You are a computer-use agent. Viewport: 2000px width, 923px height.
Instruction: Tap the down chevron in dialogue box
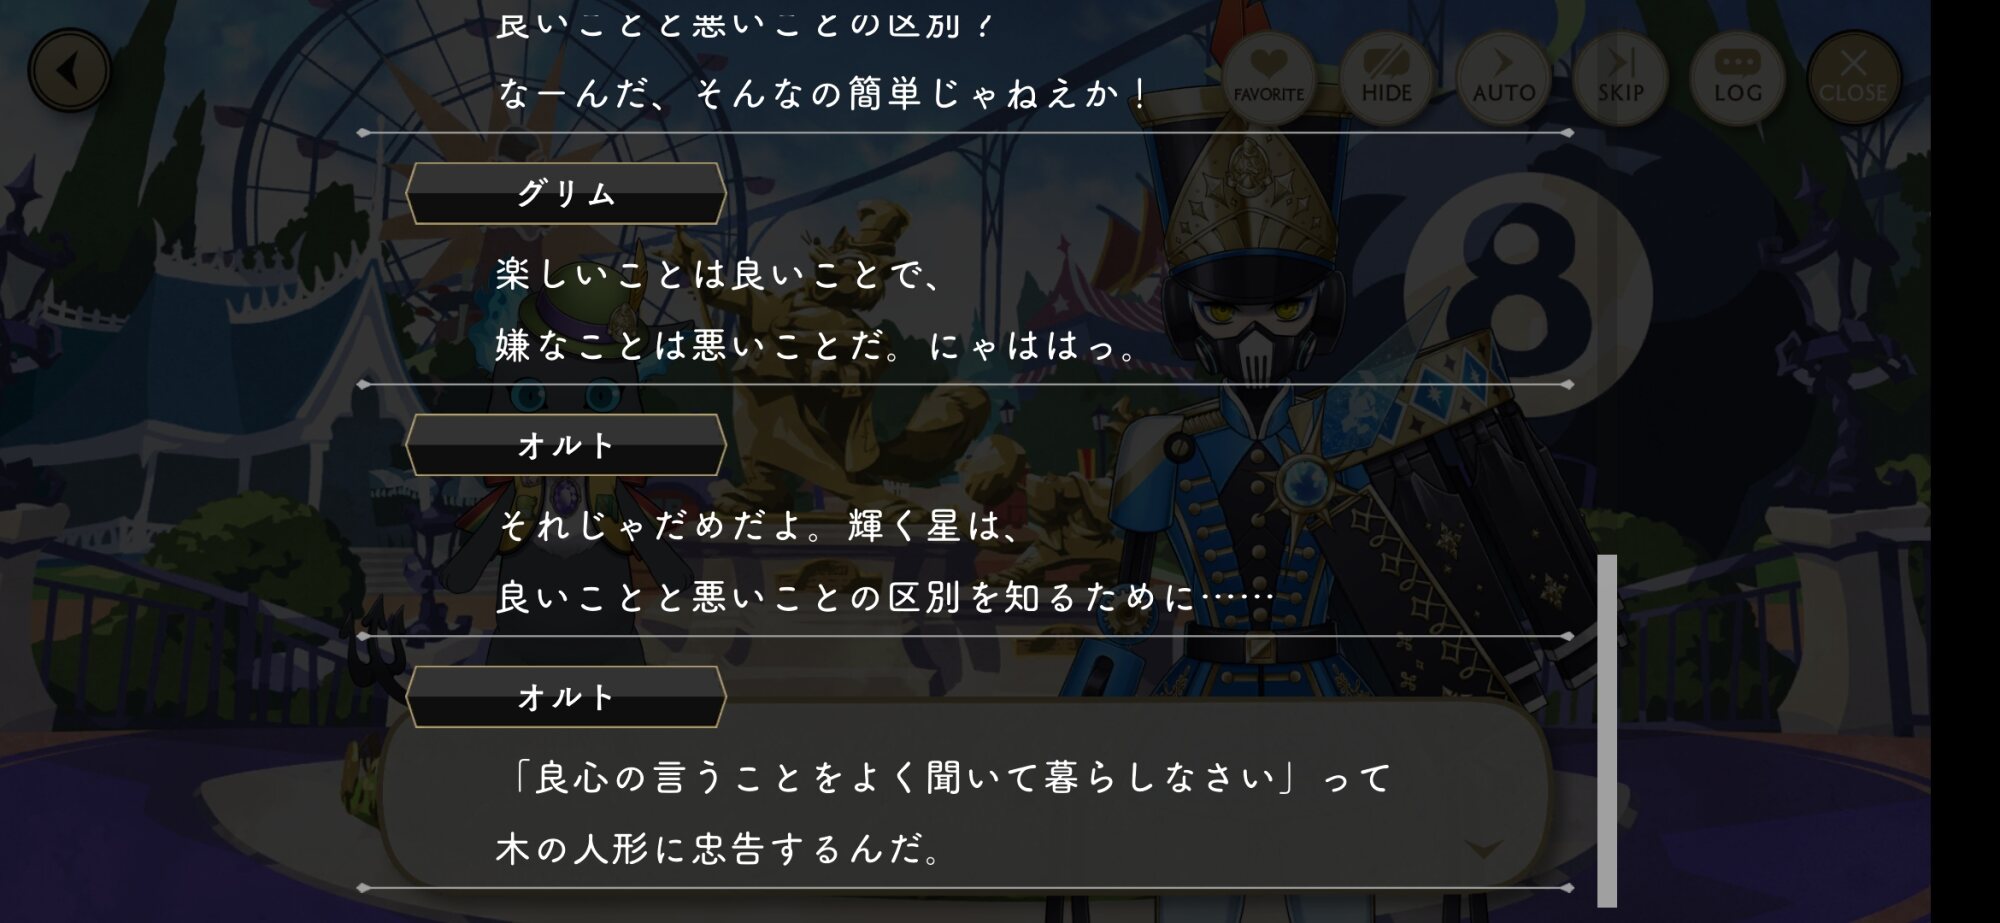[1483, 849]
